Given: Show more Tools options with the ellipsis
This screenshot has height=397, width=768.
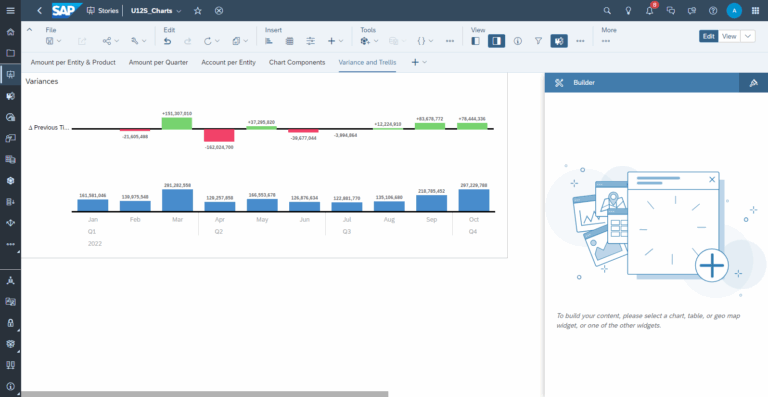Looking at the screenshot, I should click(450, 41).
